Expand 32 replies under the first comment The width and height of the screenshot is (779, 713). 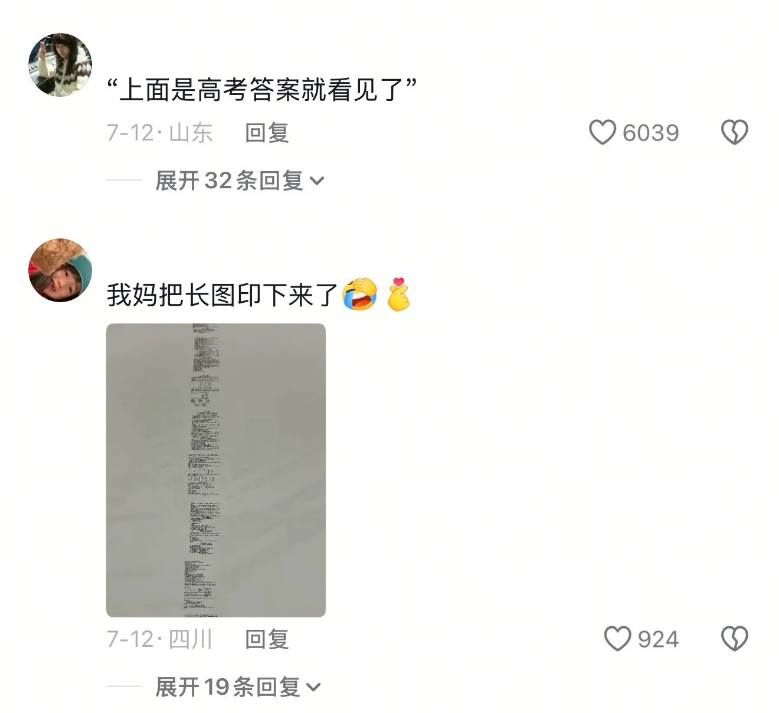[x=240, y=180]
